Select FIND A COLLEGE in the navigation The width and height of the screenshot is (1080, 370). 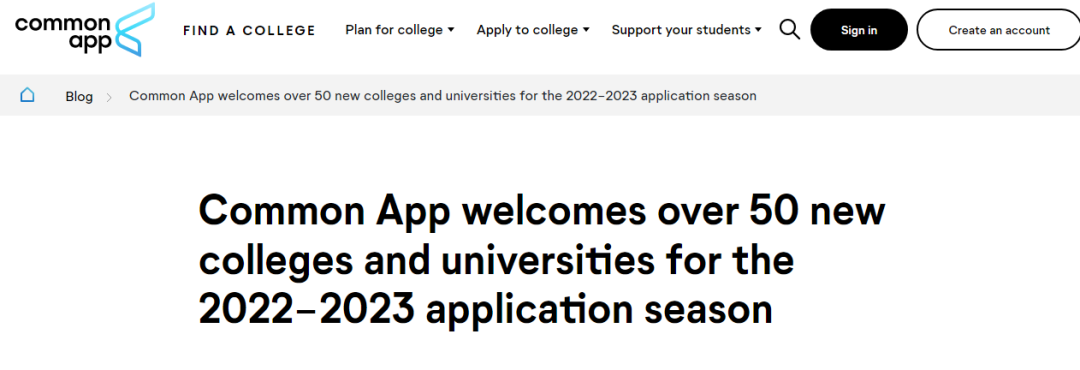pyautogui.click(x=249, y=30)
